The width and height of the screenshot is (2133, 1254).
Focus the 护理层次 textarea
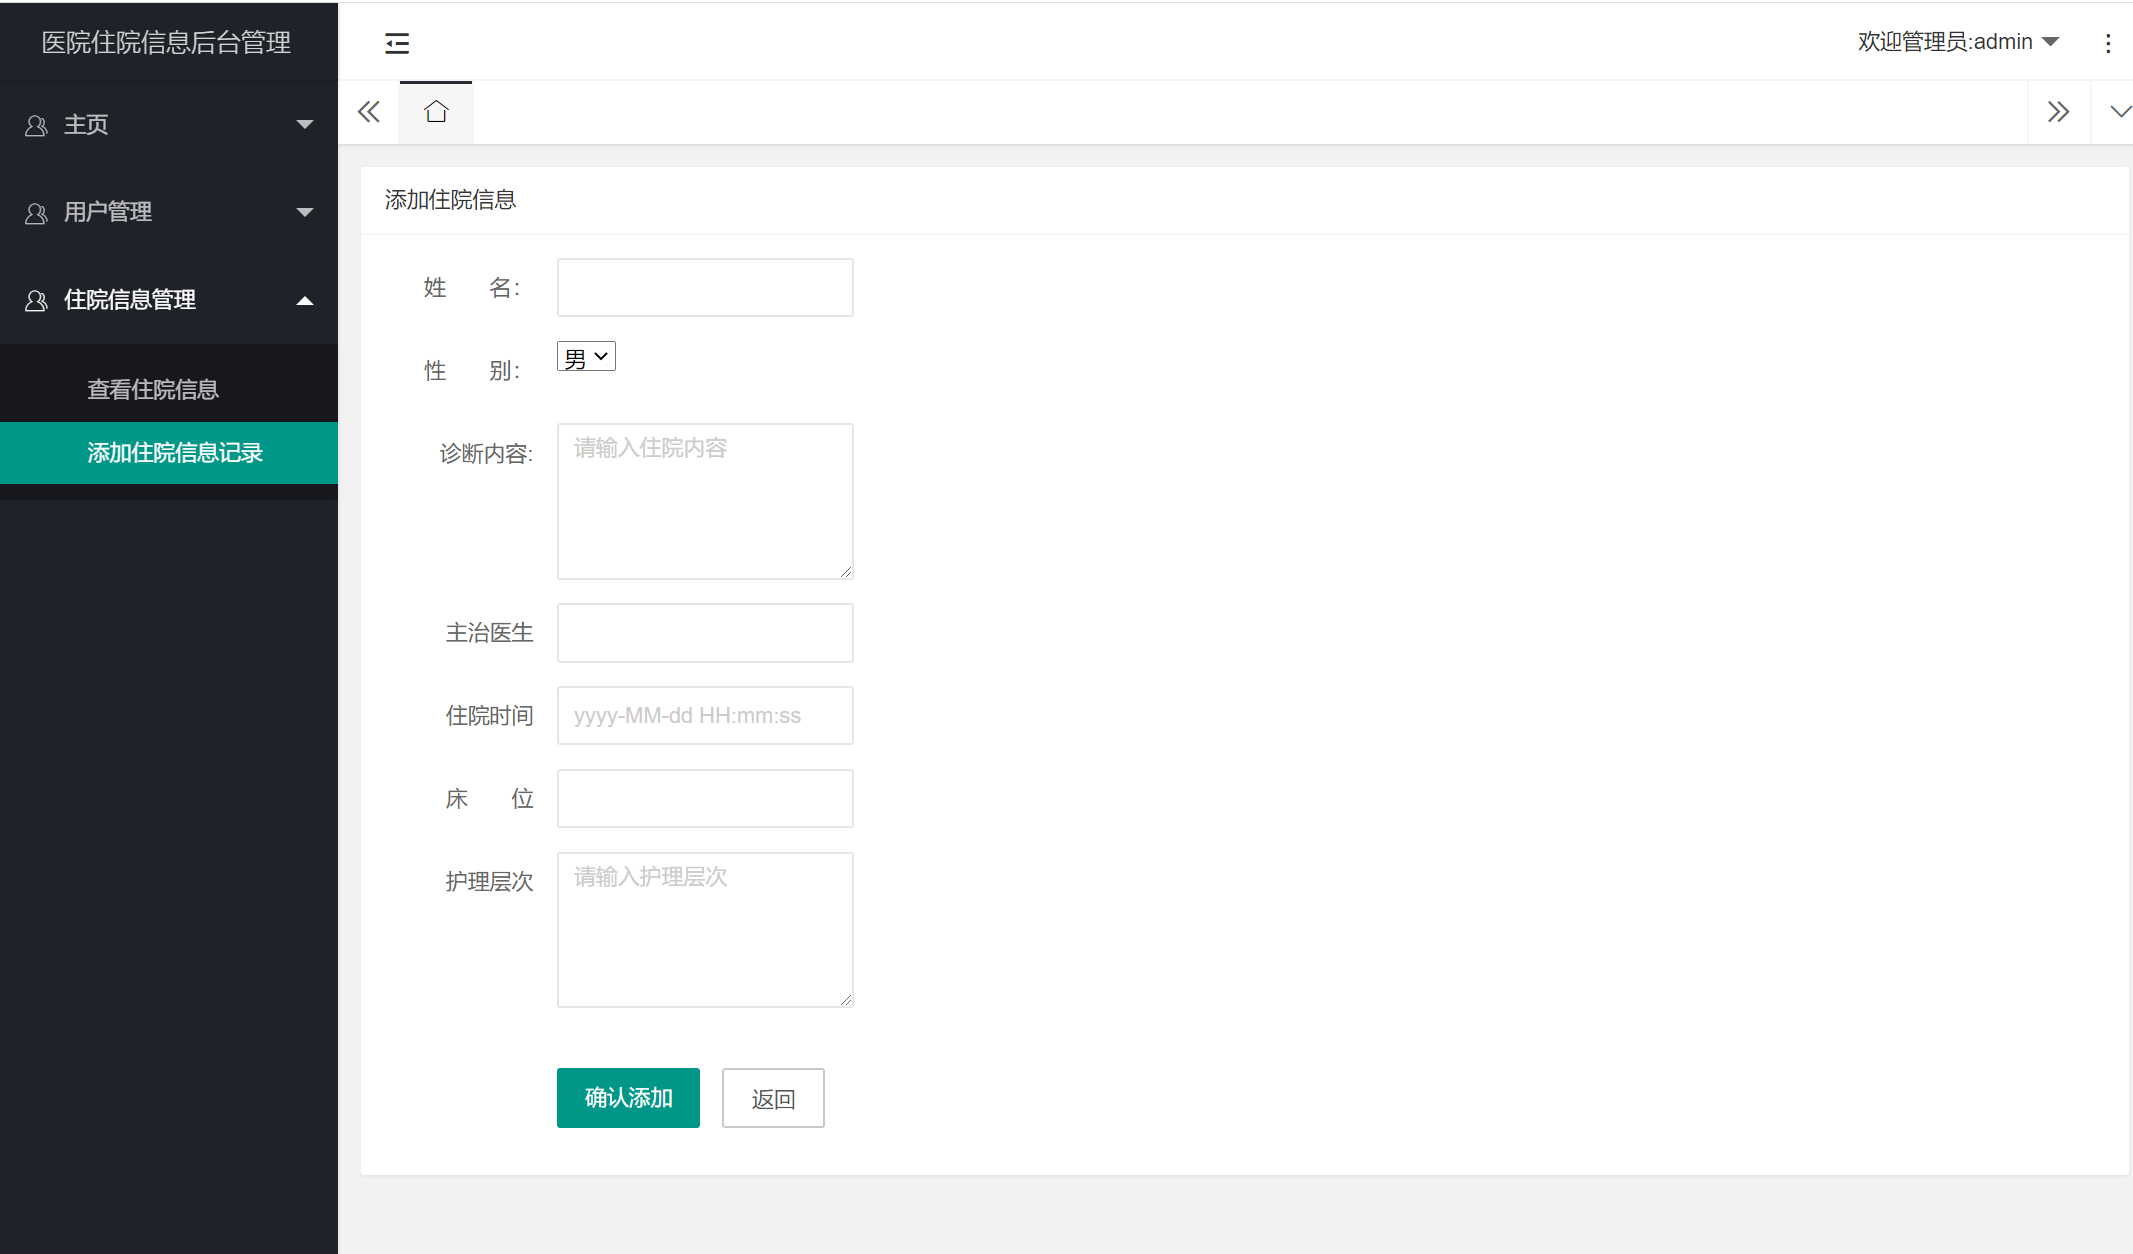(705, 930)
